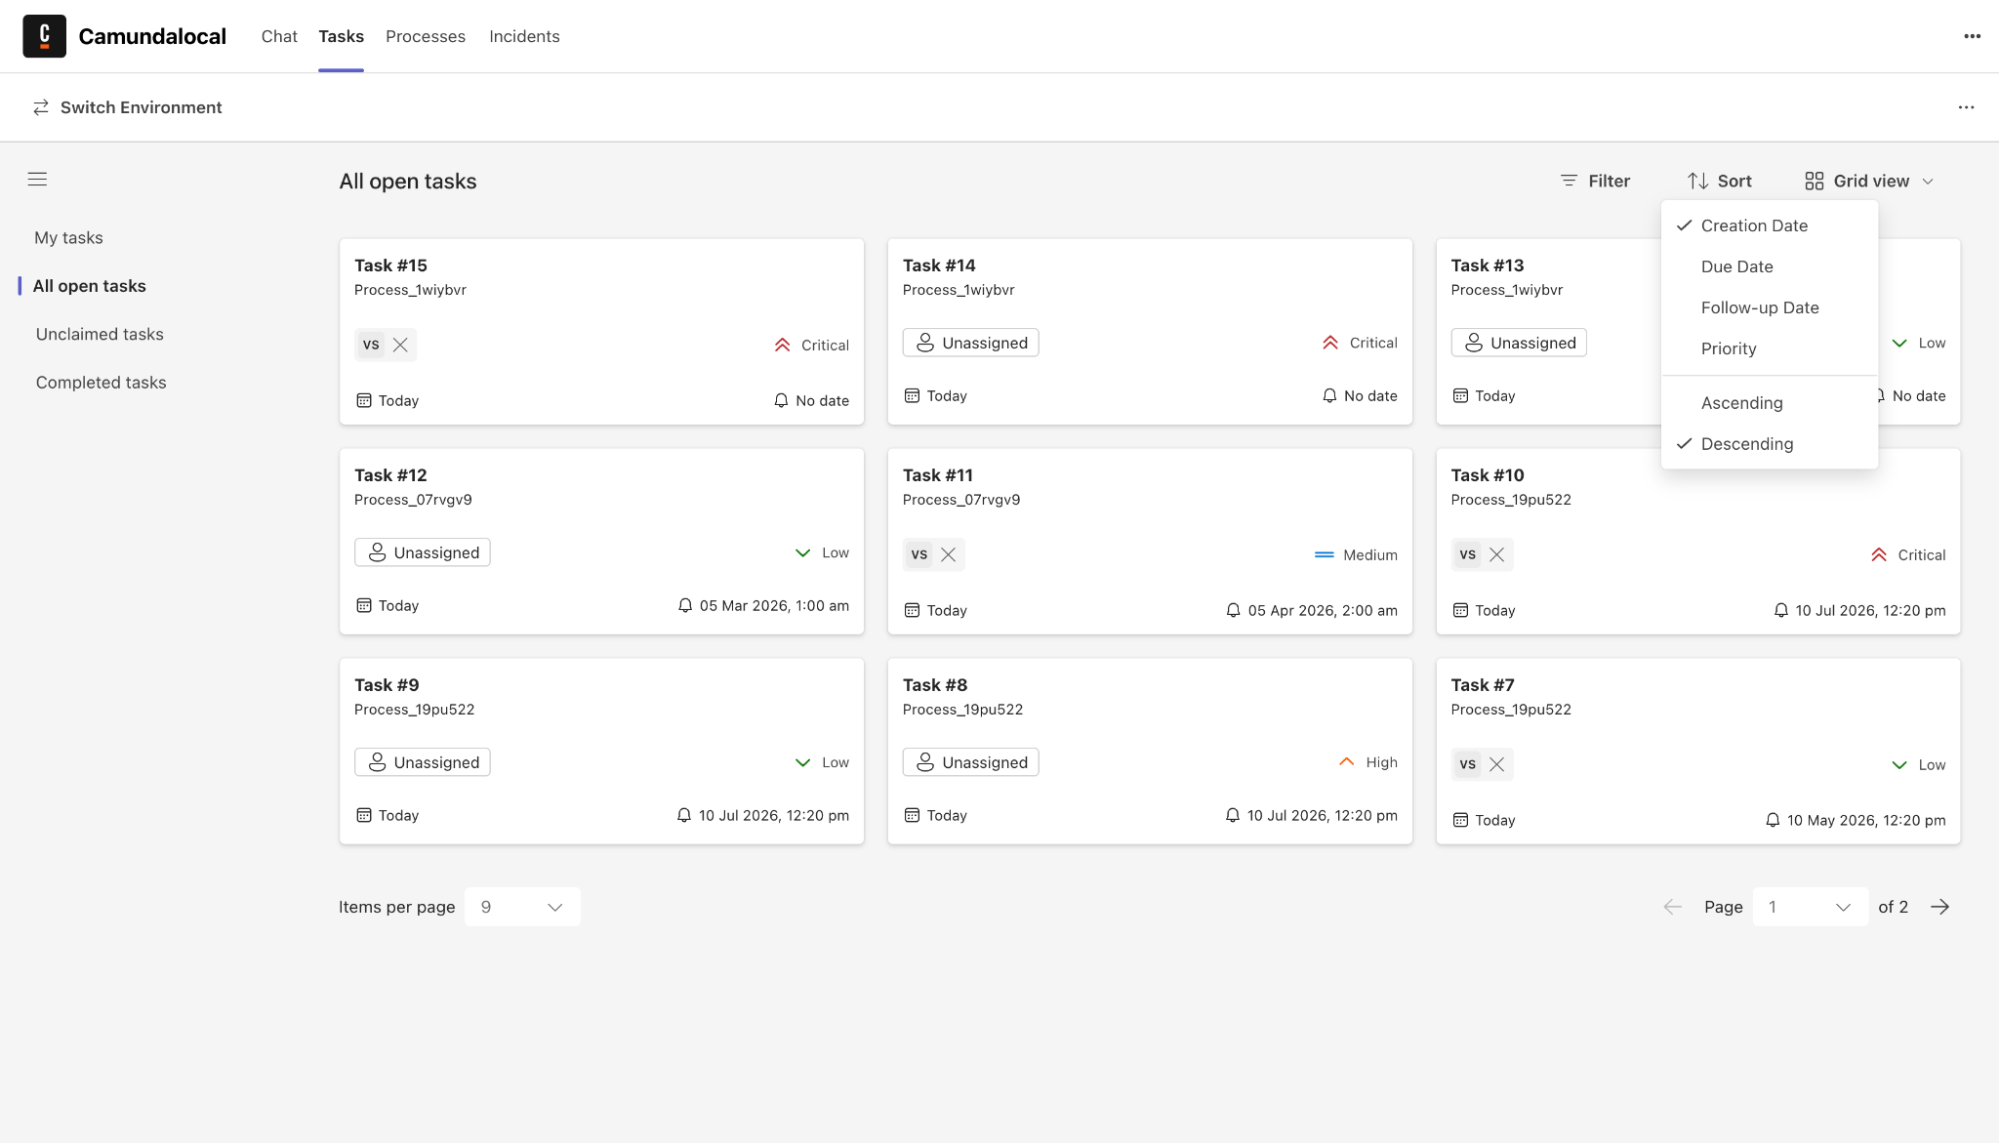Remove VS assignee from Task #11

(948, 555)
